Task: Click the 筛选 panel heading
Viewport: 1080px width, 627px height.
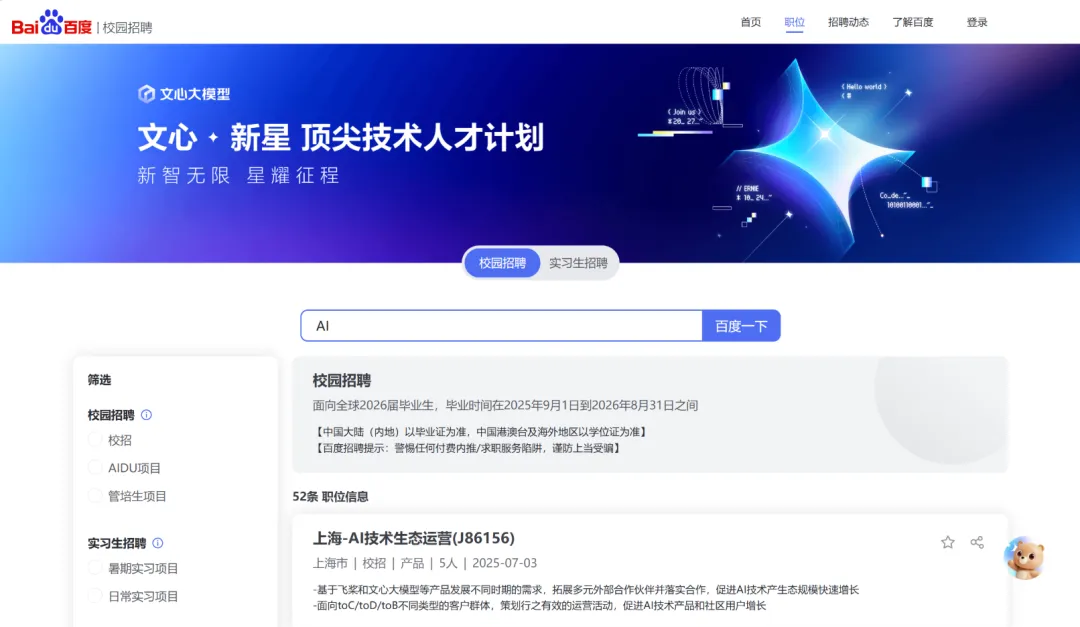Action: click(99, 380)
